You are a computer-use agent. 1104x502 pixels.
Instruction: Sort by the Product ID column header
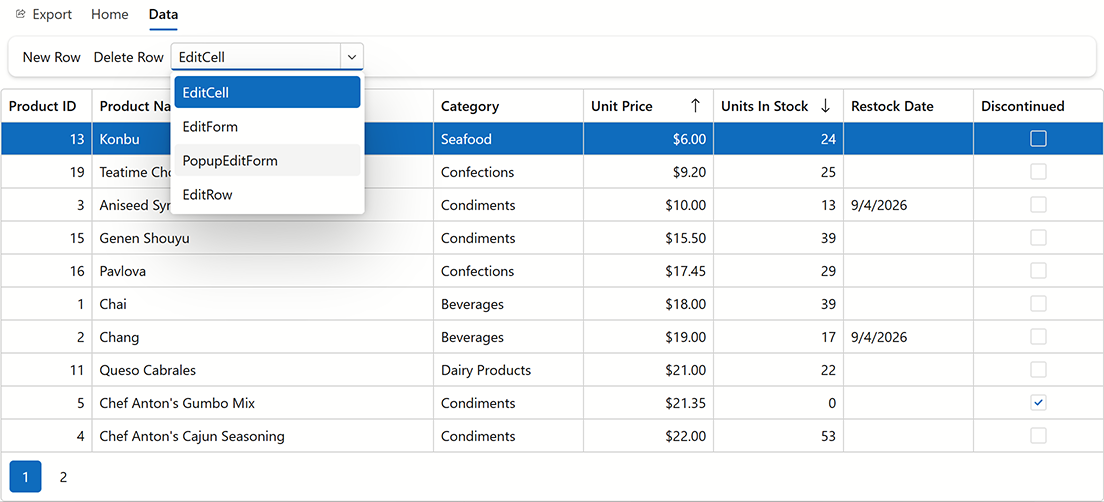tap(46, 106)
